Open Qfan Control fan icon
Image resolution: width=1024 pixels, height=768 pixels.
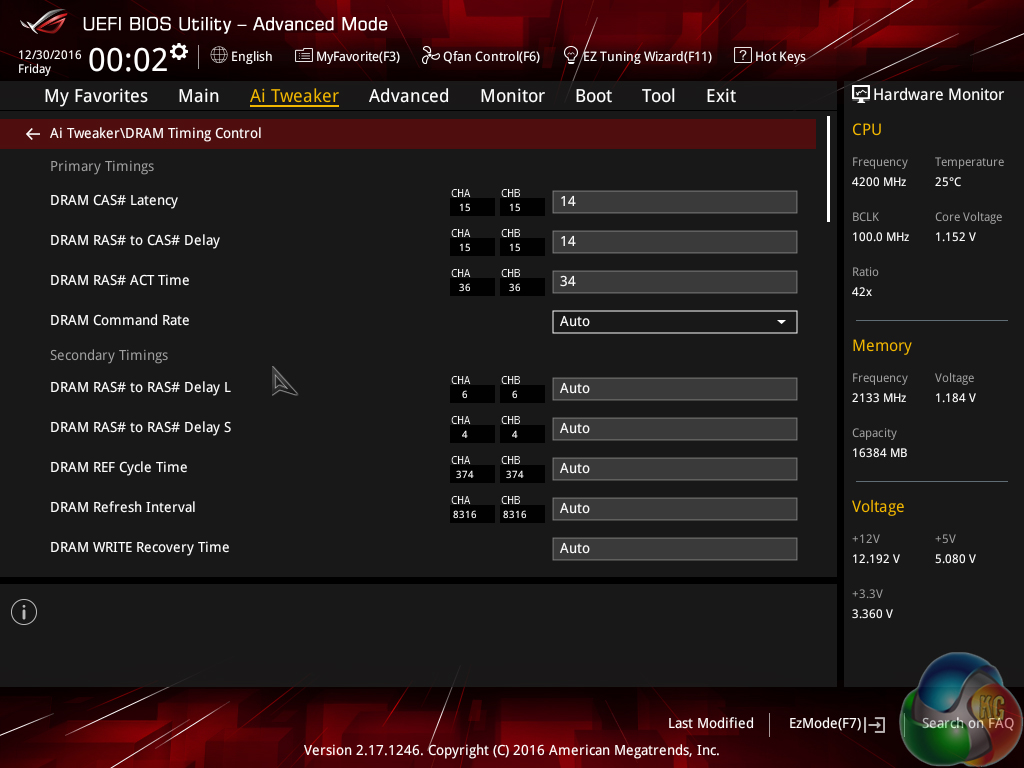tap(430, 56)
